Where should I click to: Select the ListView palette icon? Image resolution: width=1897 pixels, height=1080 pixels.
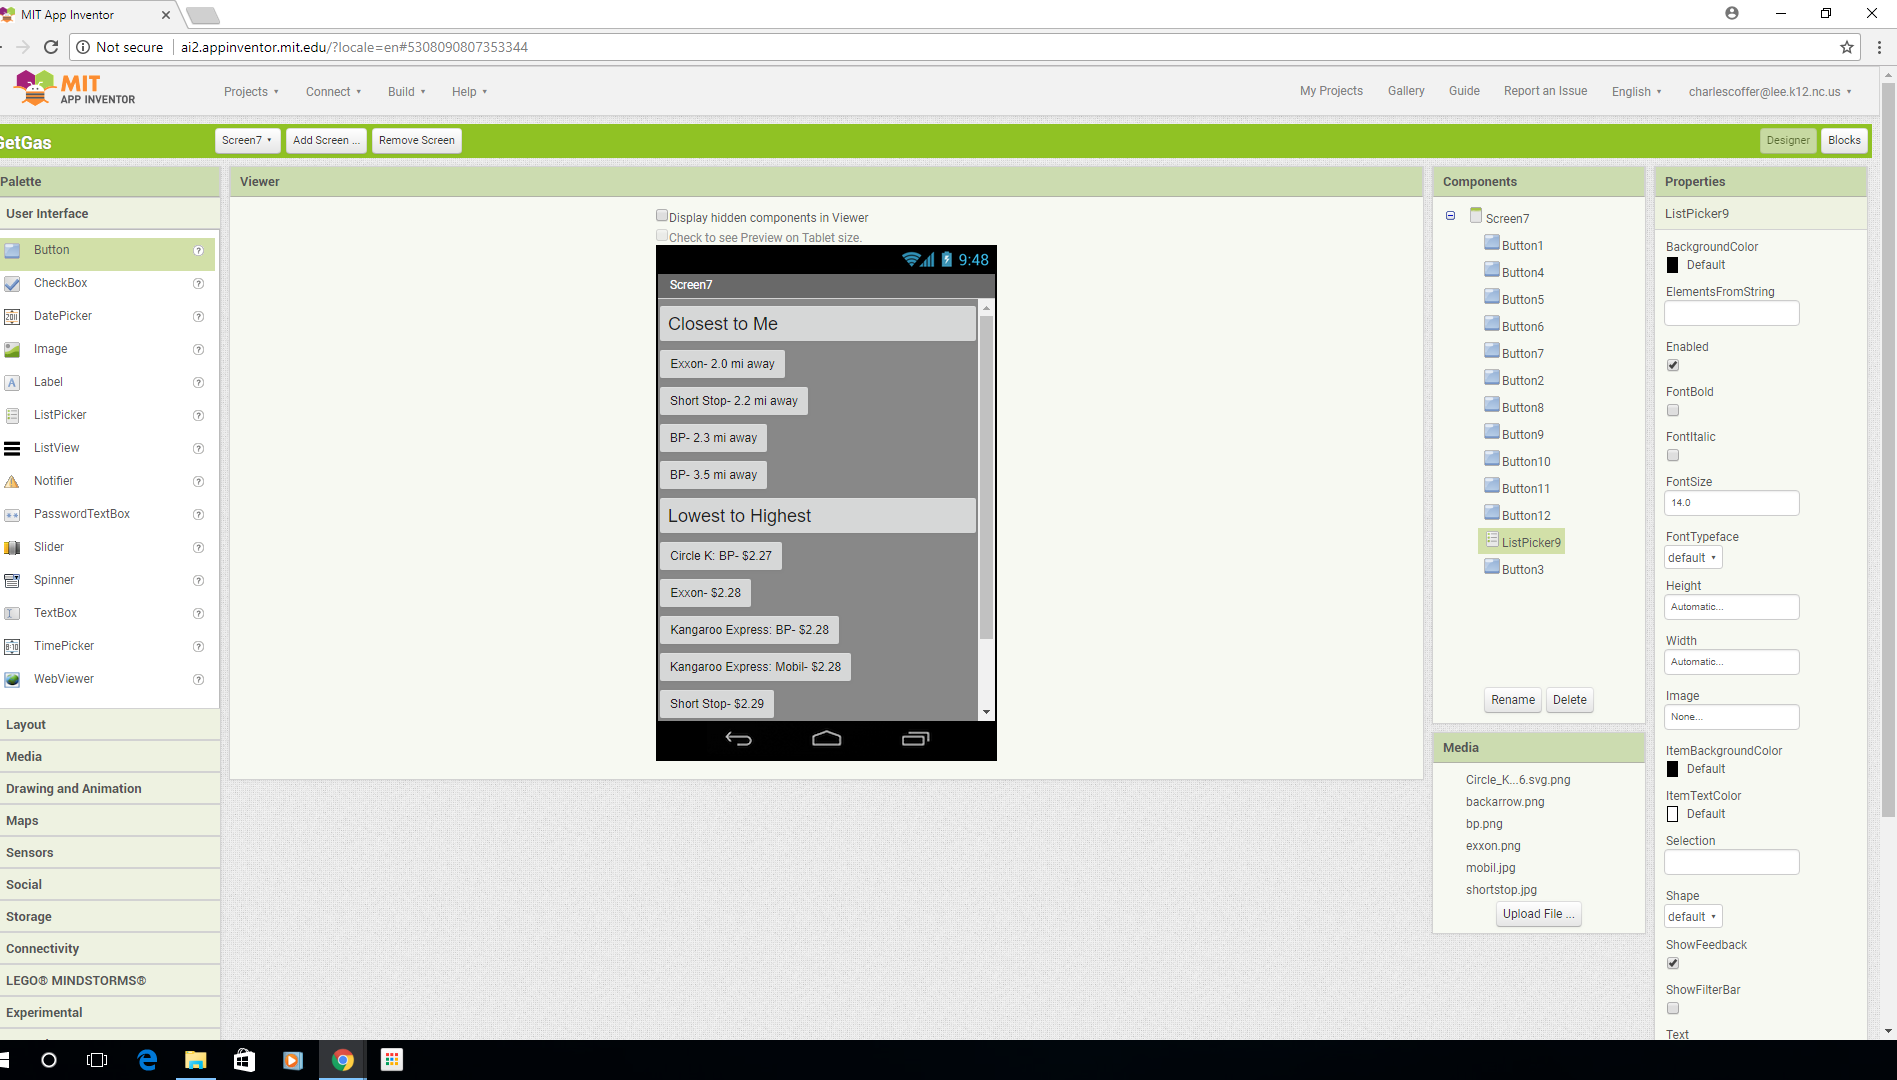[12, 449]
